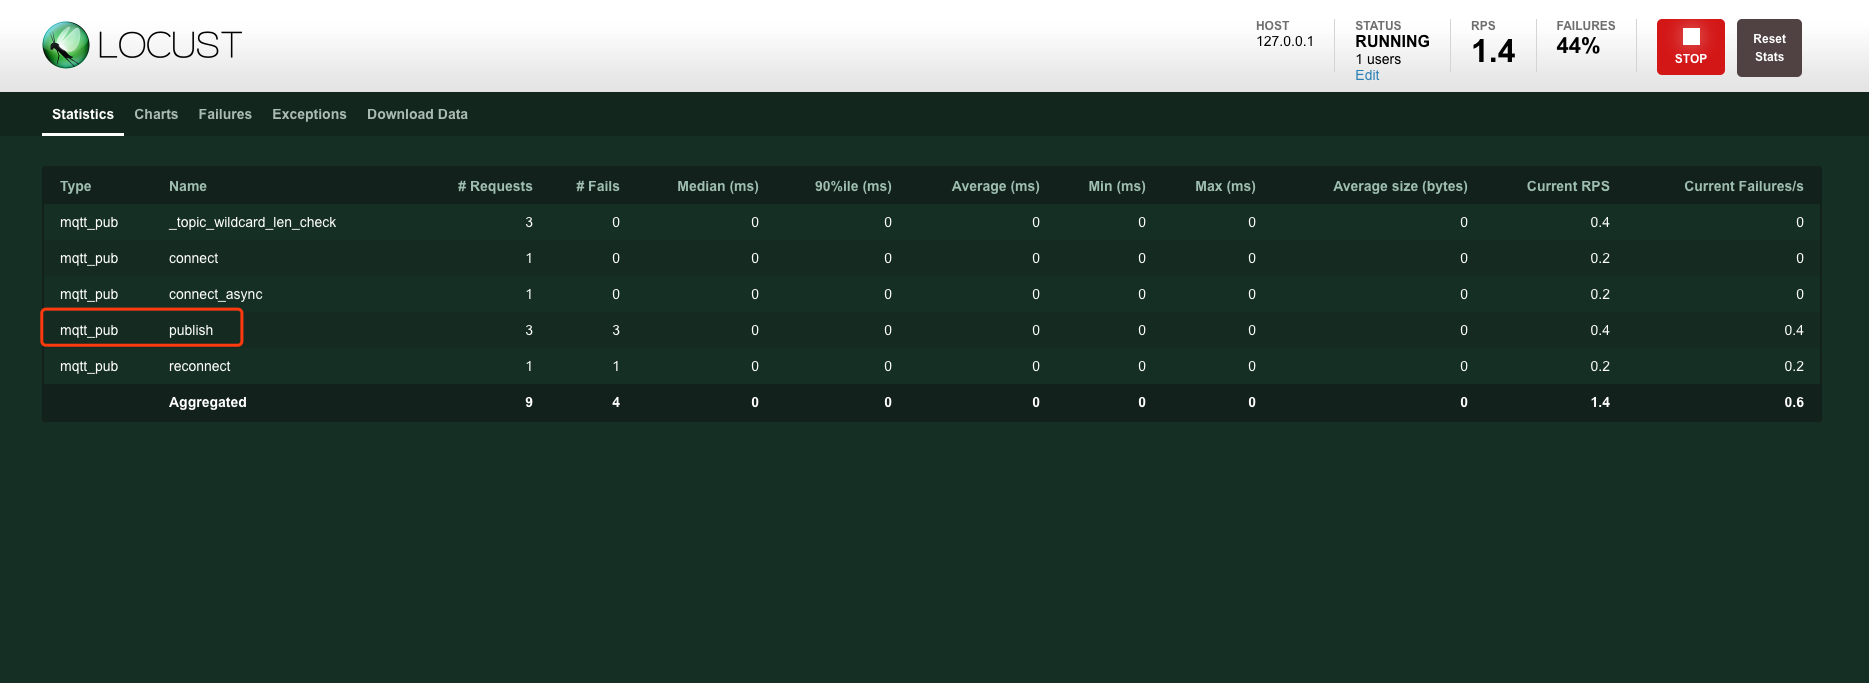Select the publish row in the table
Screen dimensions: 1869x683
click(x=191, y=330)
